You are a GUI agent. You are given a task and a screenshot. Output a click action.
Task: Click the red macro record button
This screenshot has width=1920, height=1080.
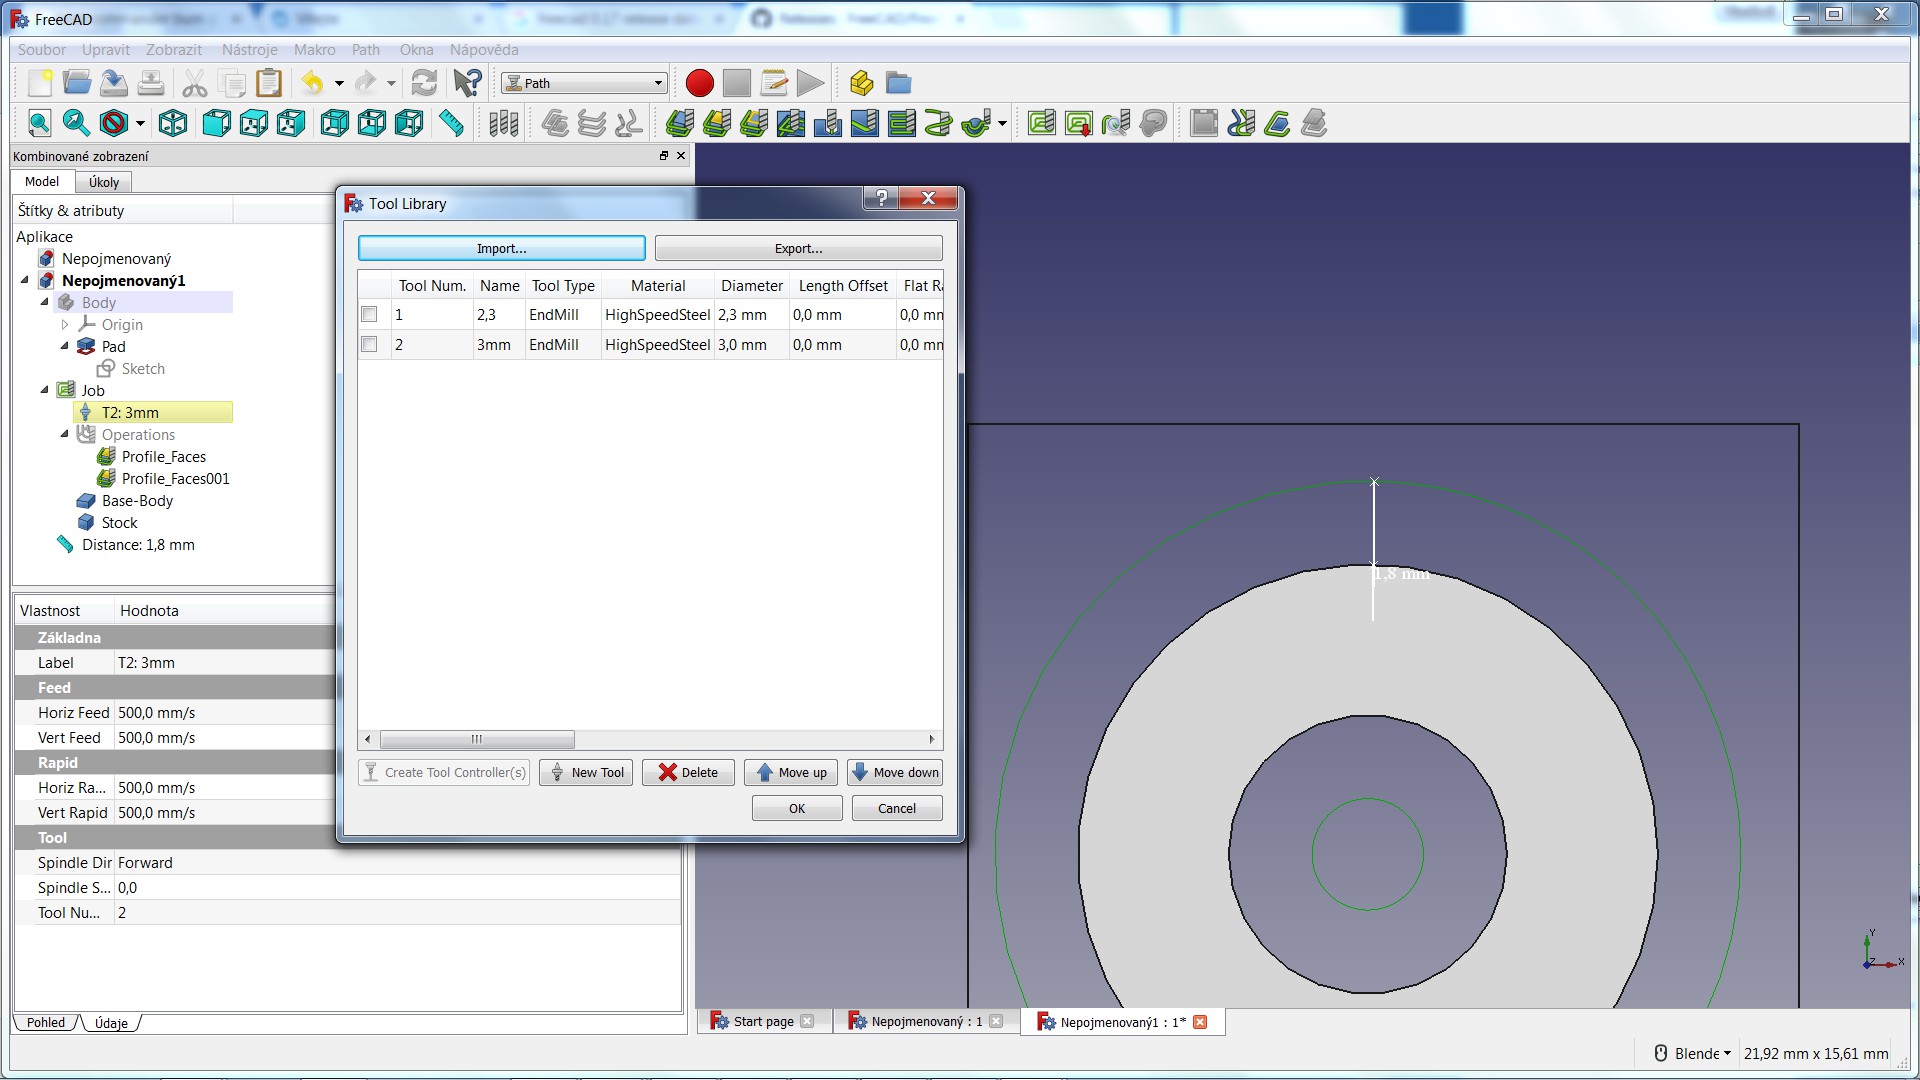(x=699, y=83)
